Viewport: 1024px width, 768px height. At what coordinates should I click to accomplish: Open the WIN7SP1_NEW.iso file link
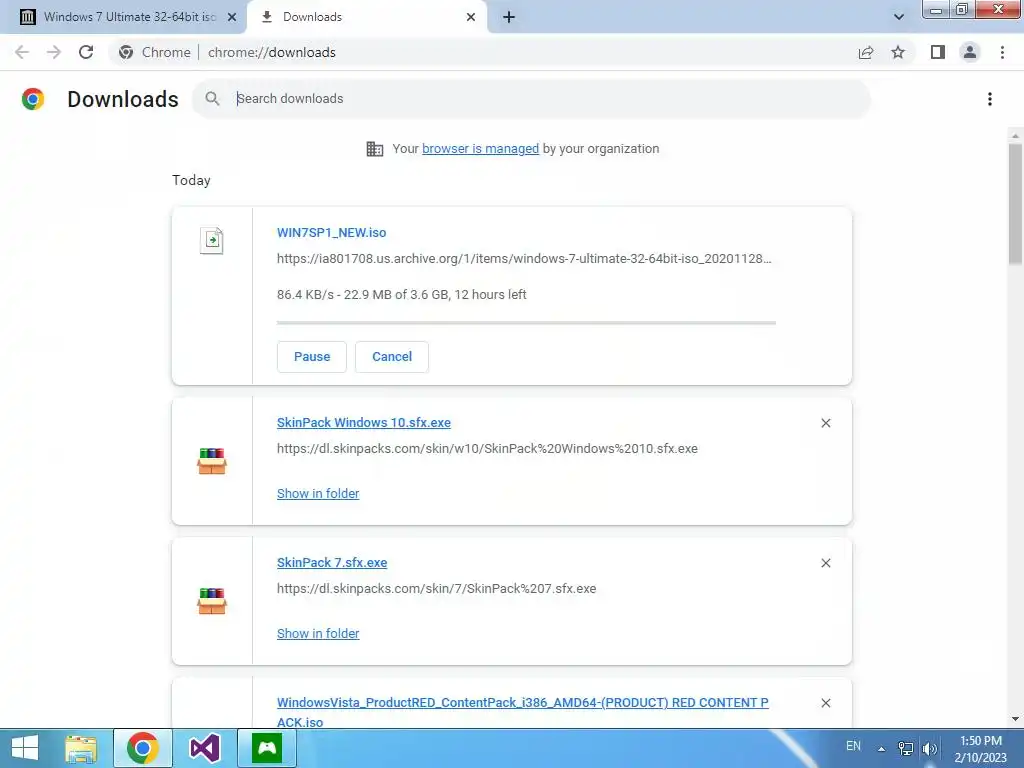click(332, 232)
